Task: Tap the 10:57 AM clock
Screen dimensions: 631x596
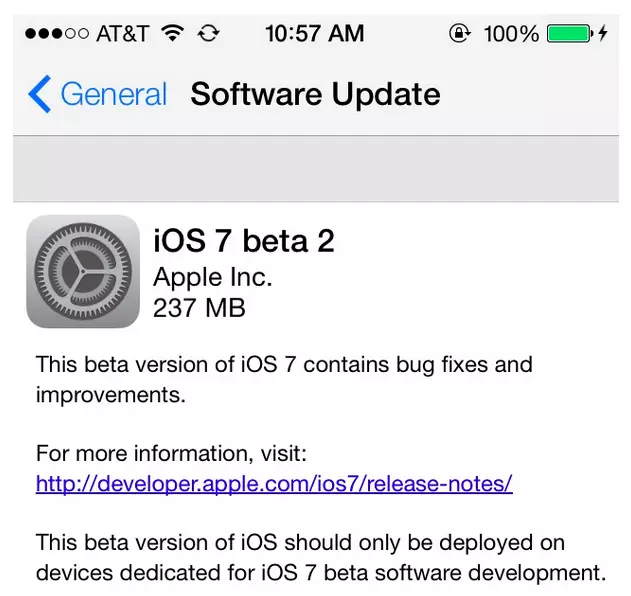Action: click(314, 33)
